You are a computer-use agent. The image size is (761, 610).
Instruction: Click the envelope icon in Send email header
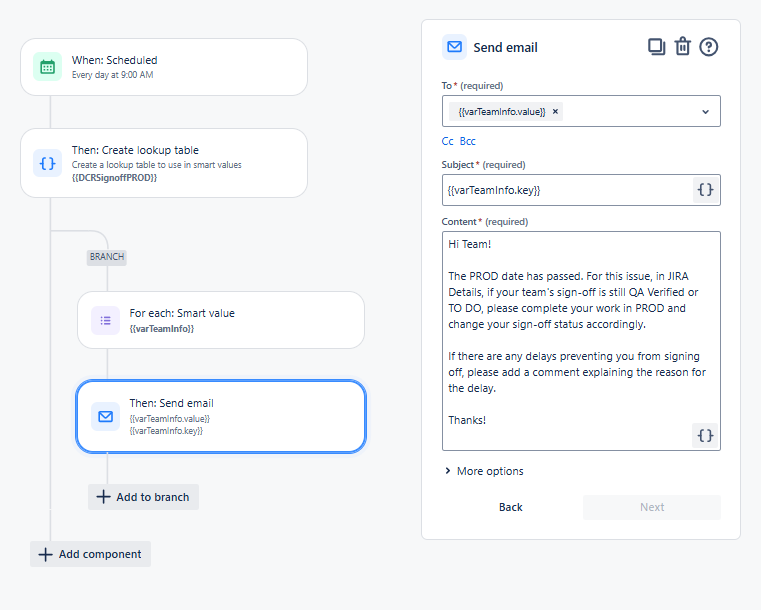(x=454, y=47)
